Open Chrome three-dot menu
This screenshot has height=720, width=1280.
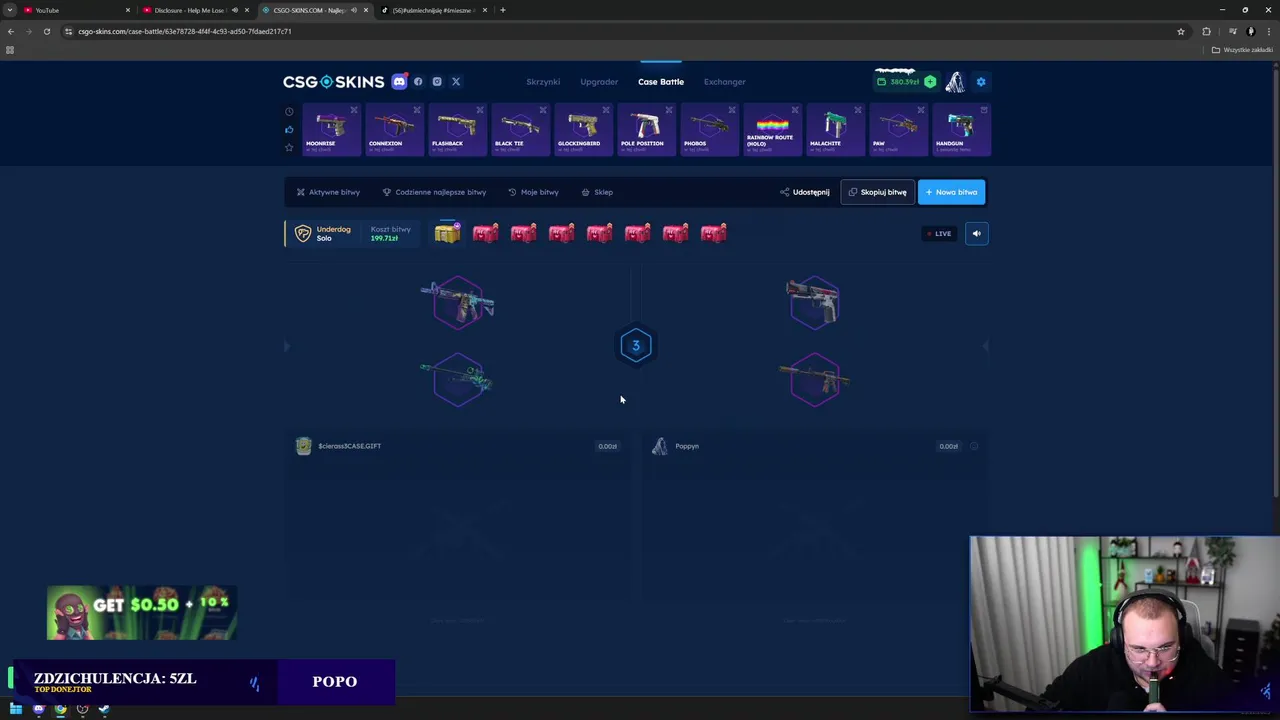[1268, 31]
